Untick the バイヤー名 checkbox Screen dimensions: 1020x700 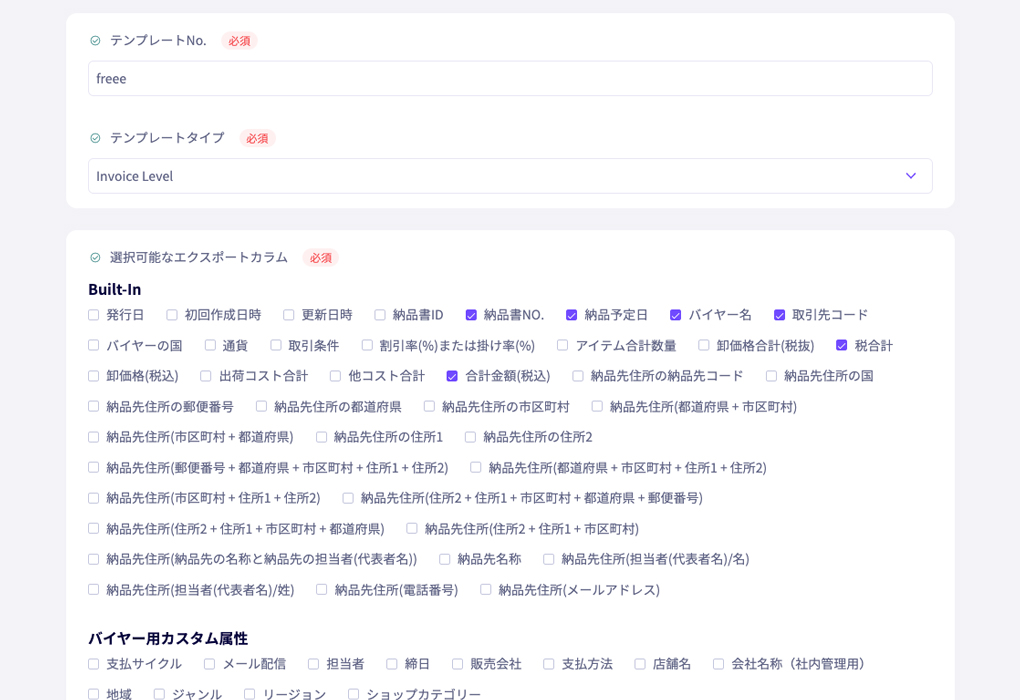tap(675, 315)
